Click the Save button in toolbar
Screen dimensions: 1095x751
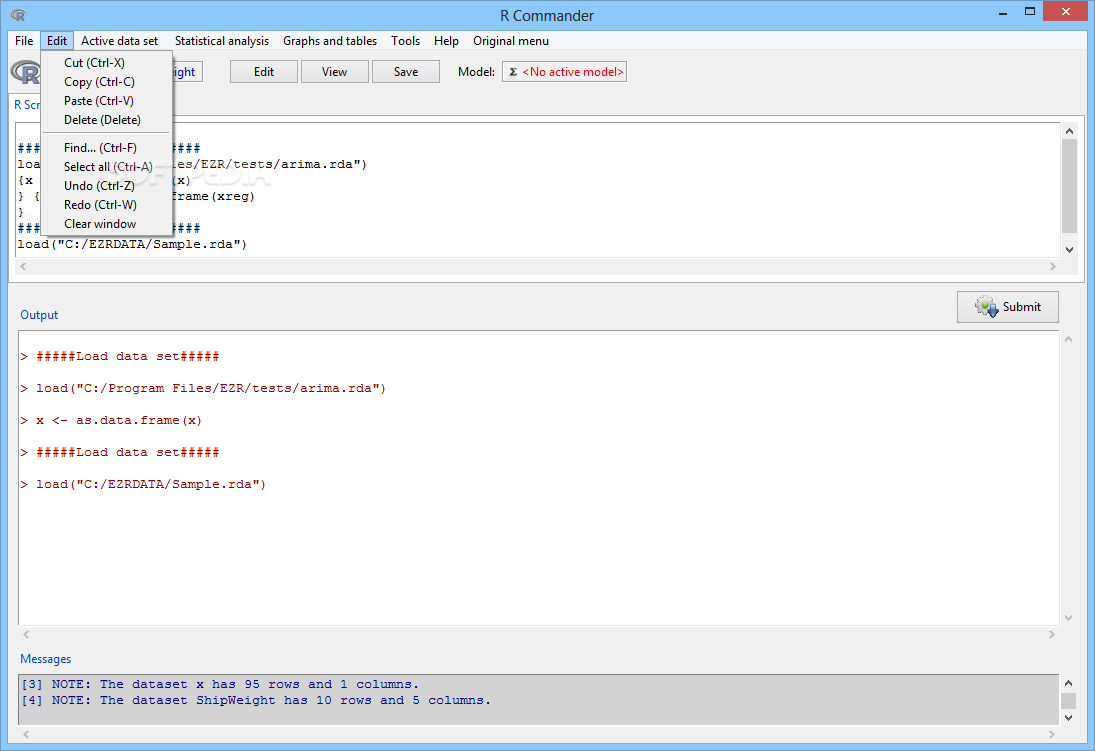pyautogui.click(x=406, y=71)
